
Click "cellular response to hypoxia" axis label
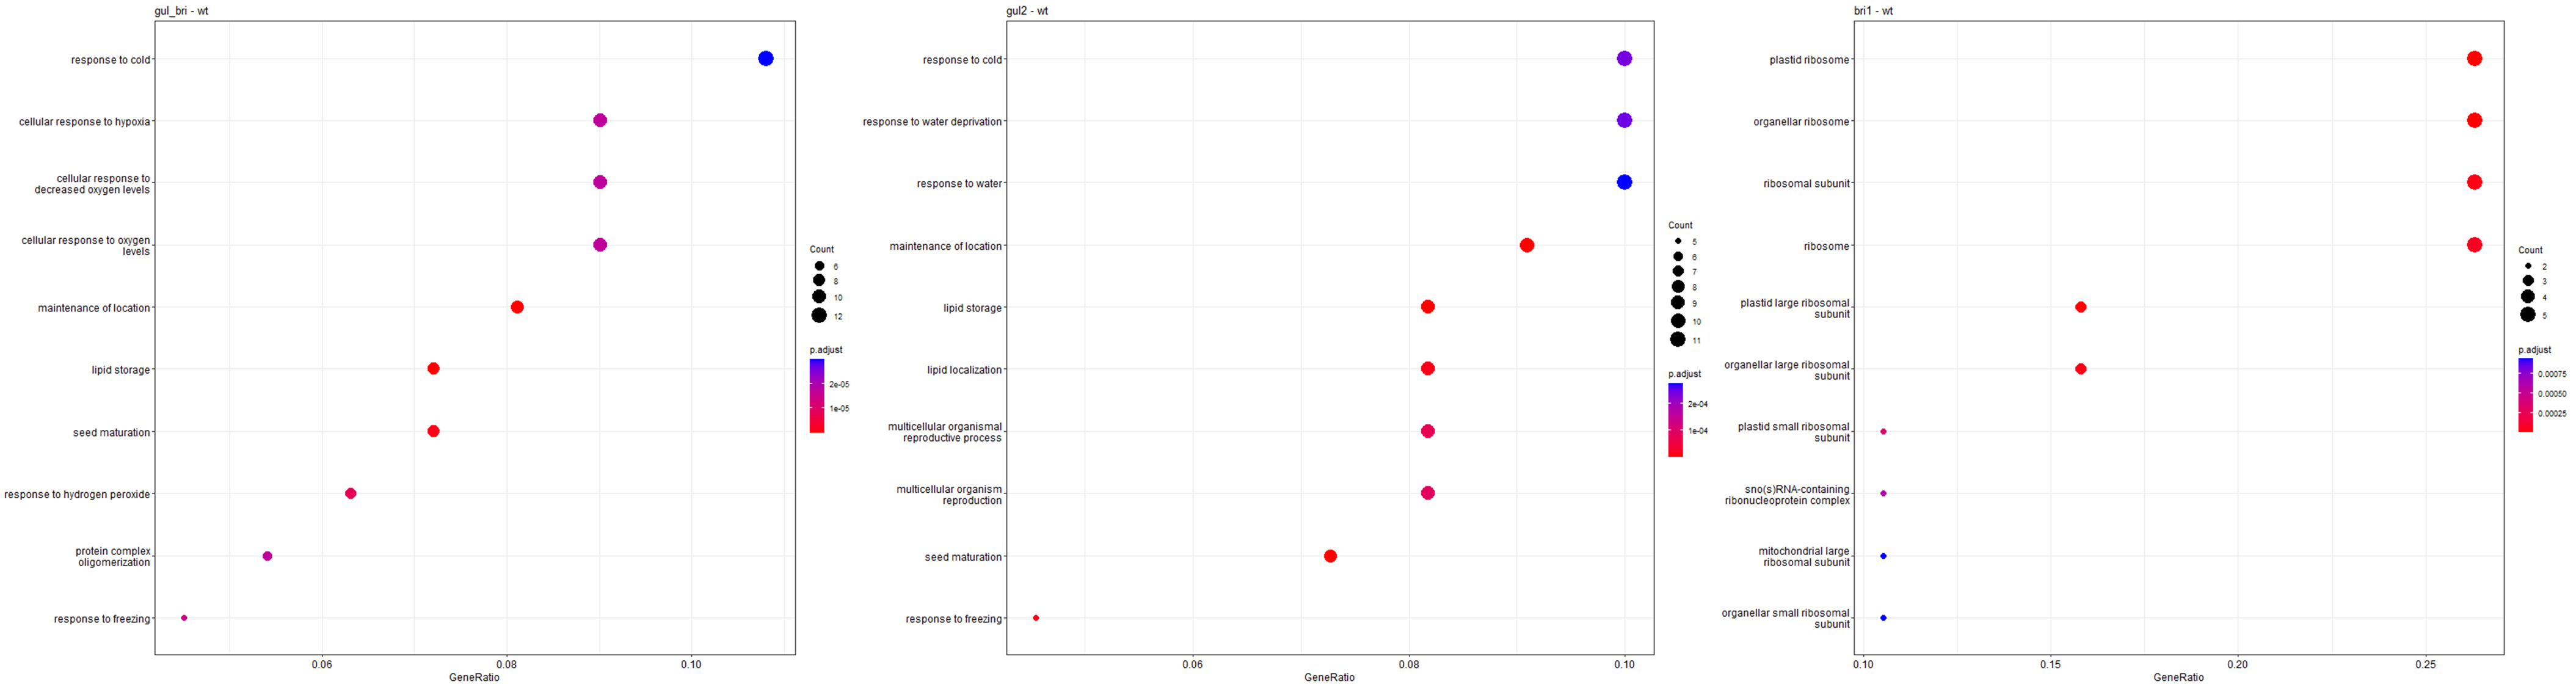(84, 122)
